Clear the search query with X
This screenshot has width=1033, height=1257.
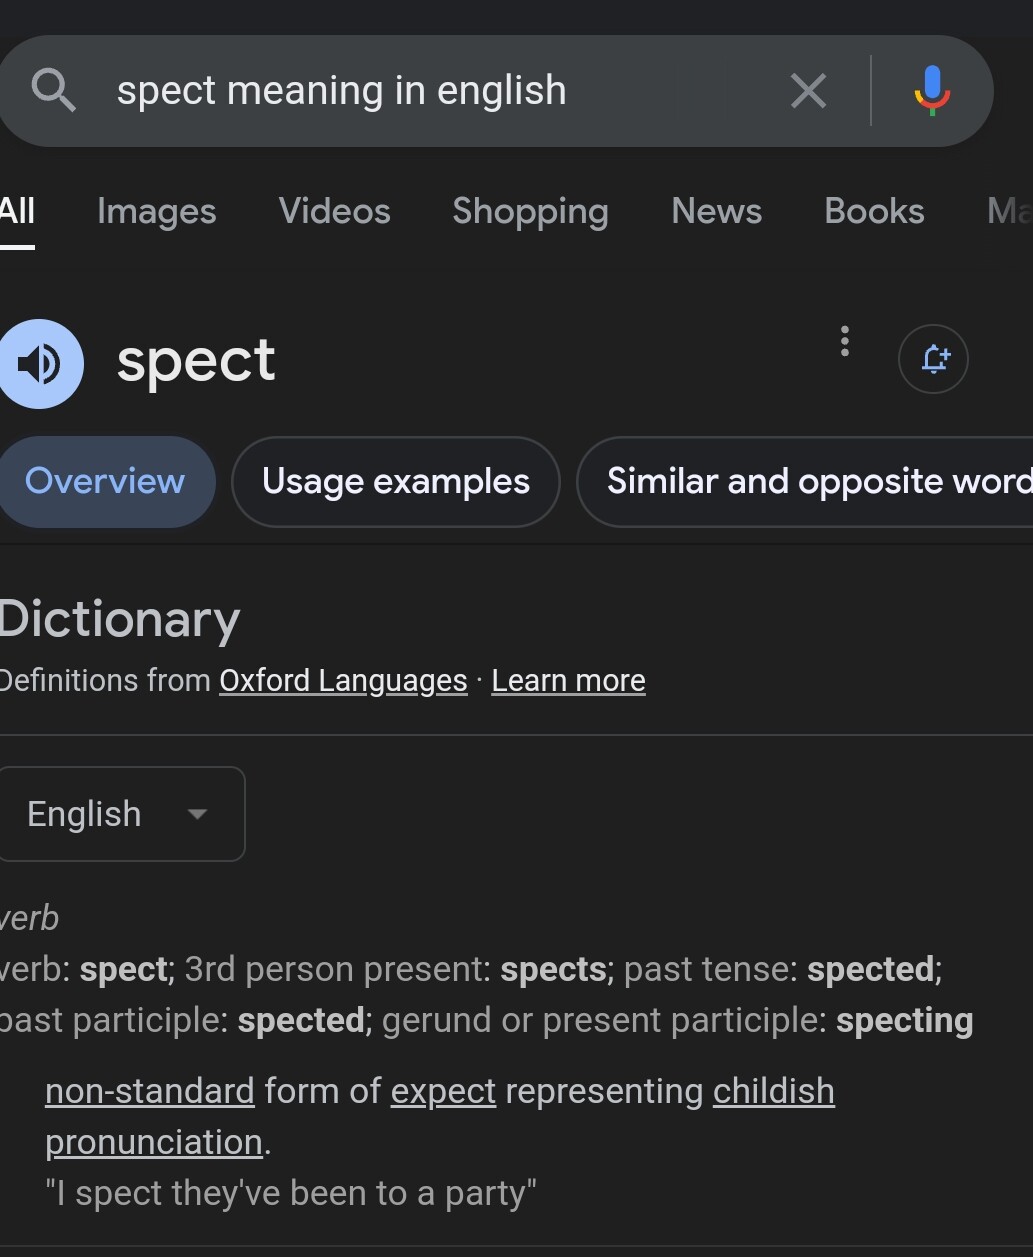click(808, 91)
